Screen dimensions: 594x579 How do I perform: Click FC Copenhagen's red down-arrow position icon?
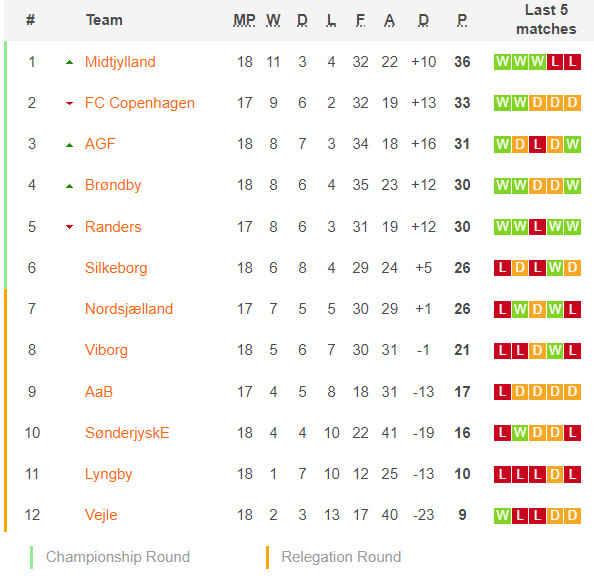tap(69, 103)
